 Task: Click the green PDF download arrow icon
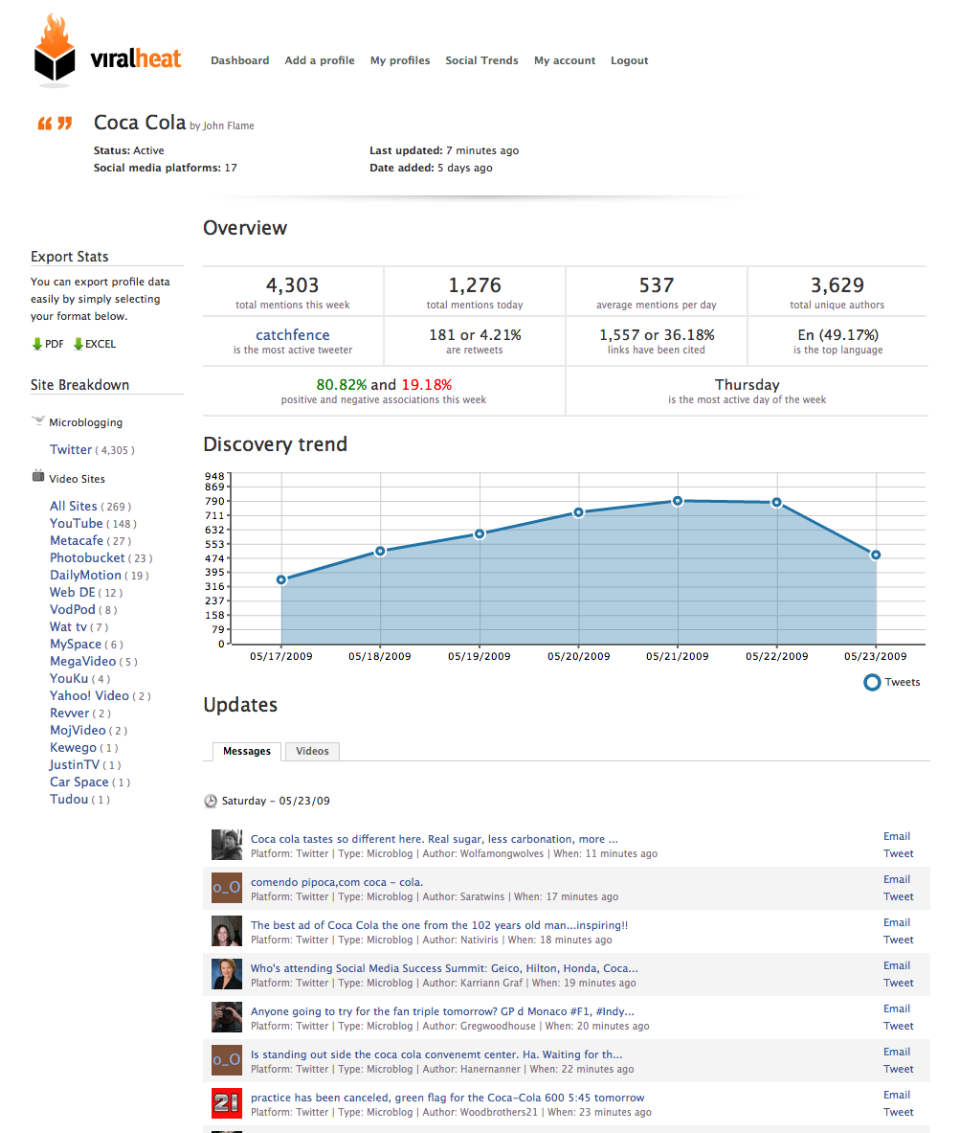[x=37, y=344]
